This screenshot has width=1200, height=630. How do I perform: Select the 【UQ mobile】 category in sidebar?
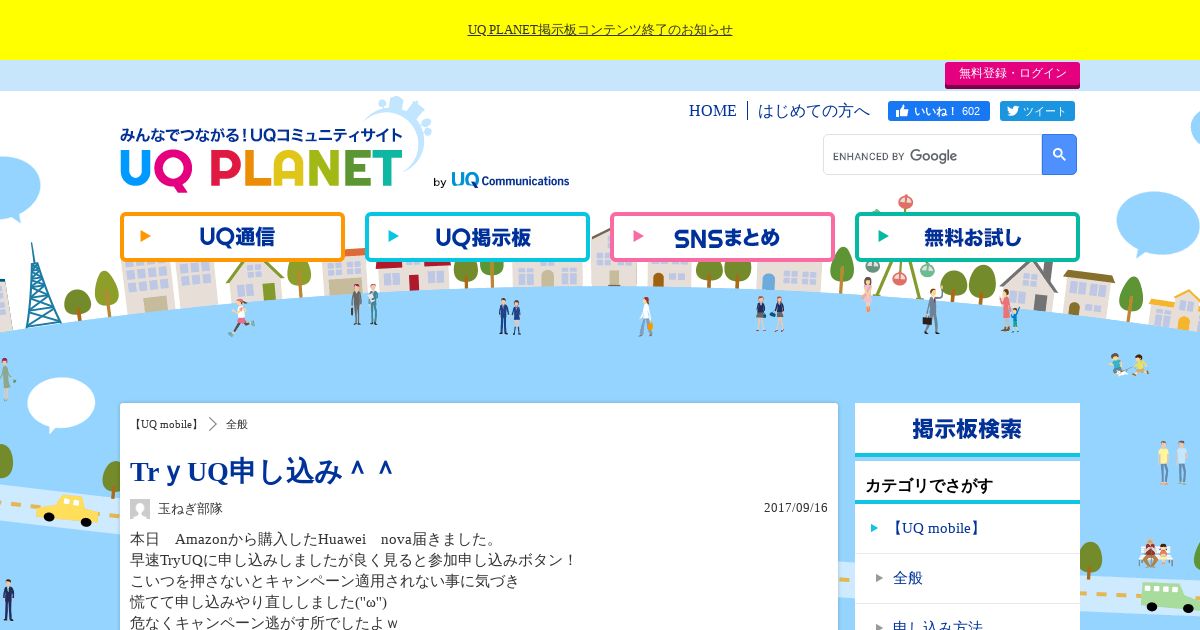click(967, 528)
